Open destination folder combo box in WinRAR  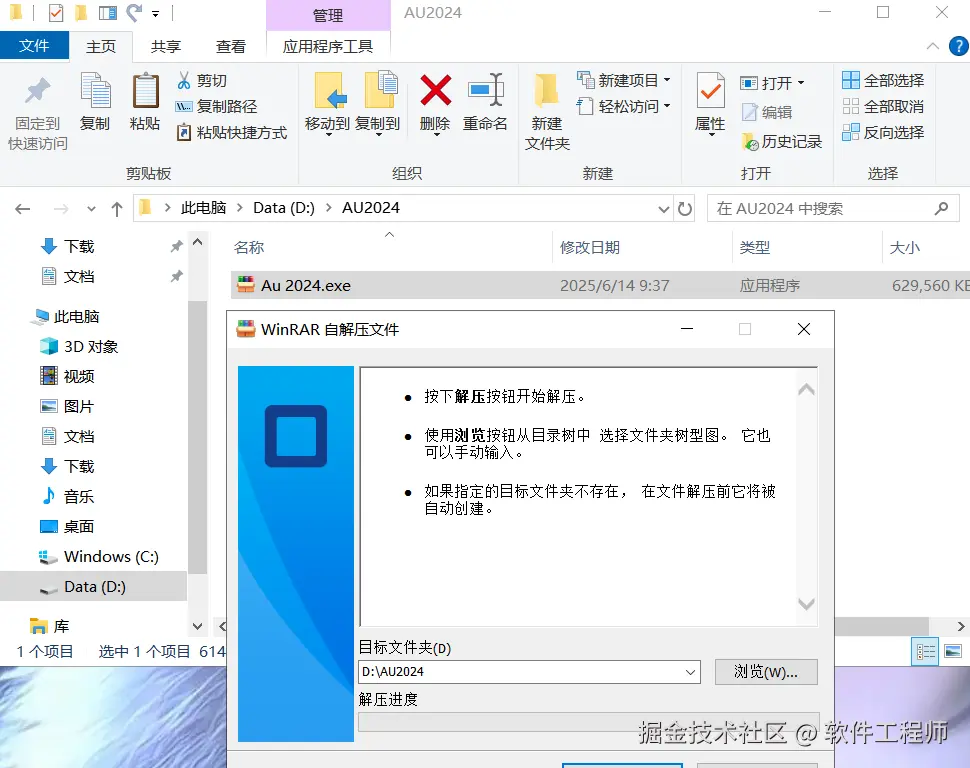(690, 672)
